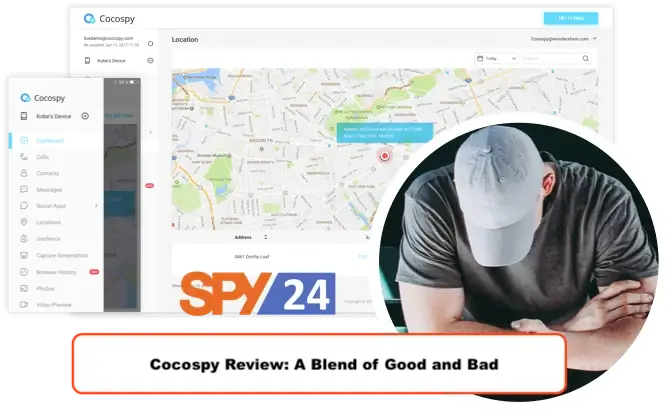672x416 pixels.
Task: Click the arrow right of the mobile panel
Action: 150,132
